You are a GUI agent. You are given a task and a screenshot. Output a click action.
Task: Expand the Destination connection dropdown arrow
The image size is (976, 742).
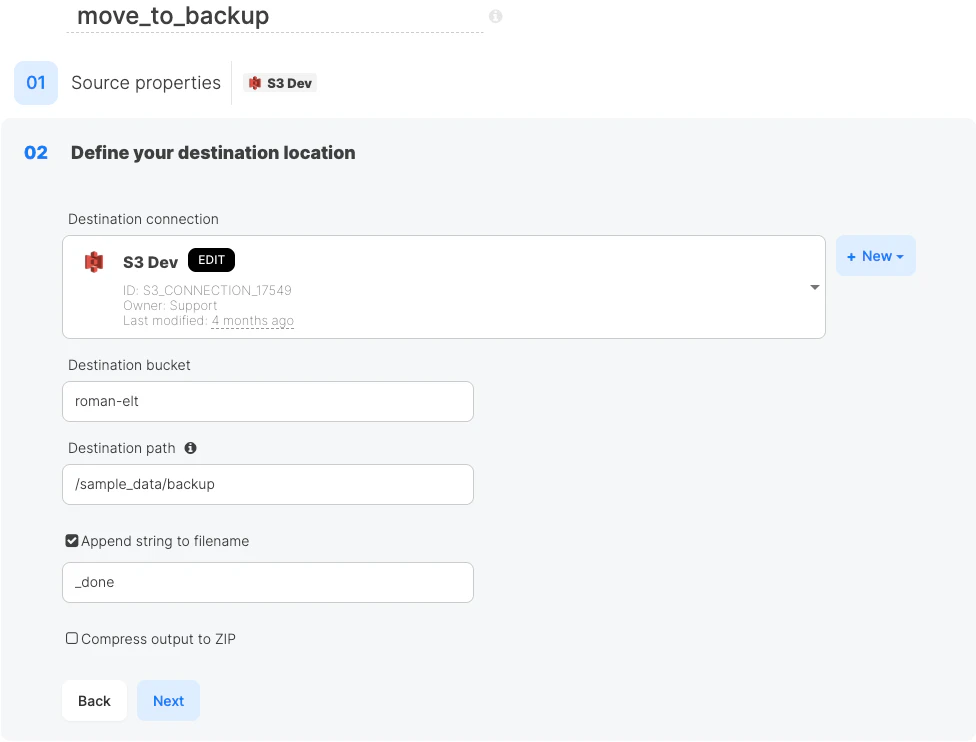(814, 287)
